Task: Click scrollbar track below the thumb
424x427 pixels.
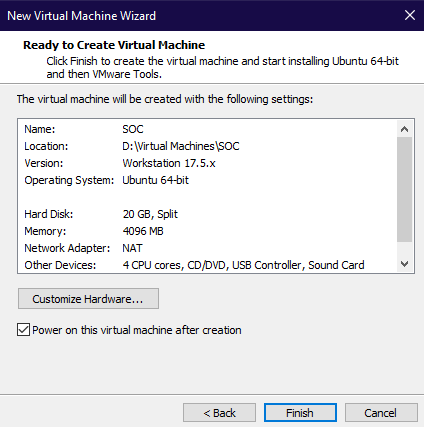Action: coord(404,249)
